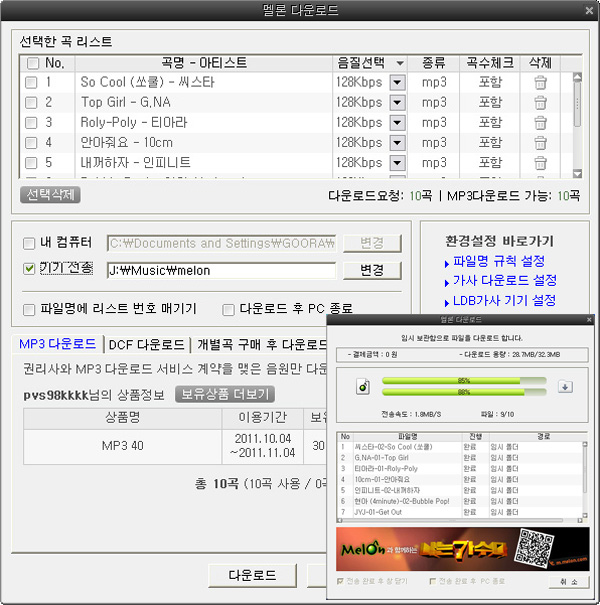Open quality dropdown for So Cool

(x=397, y=82)
